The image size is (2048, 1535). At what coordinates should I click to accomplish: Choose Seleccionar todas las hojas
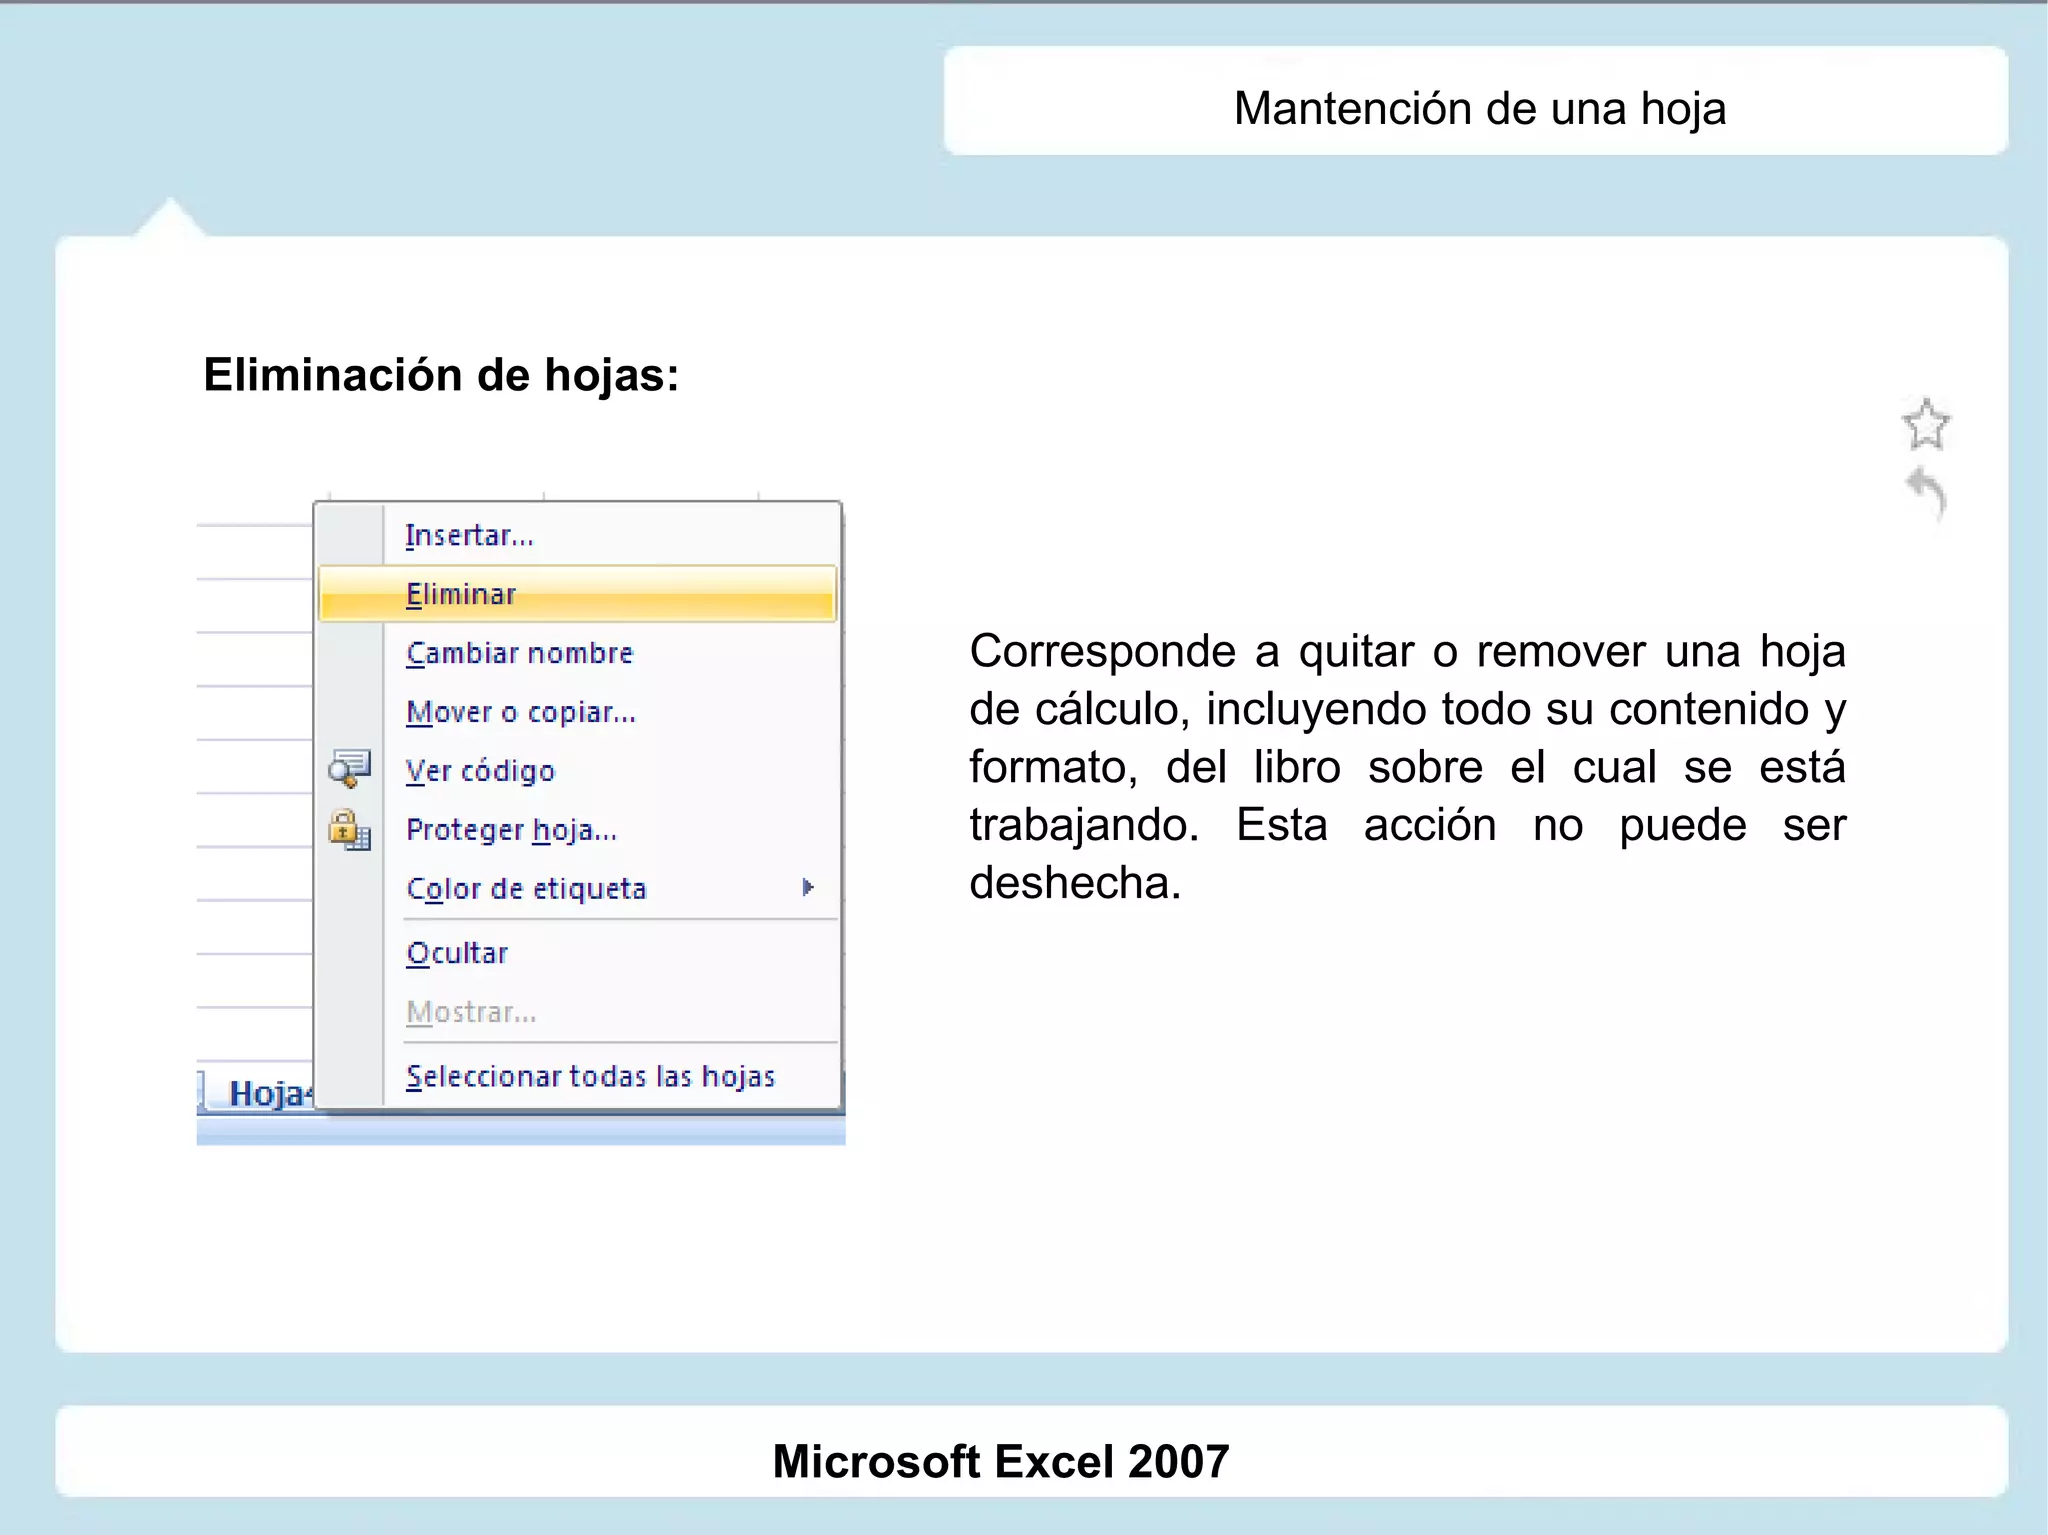point(577,1076)
